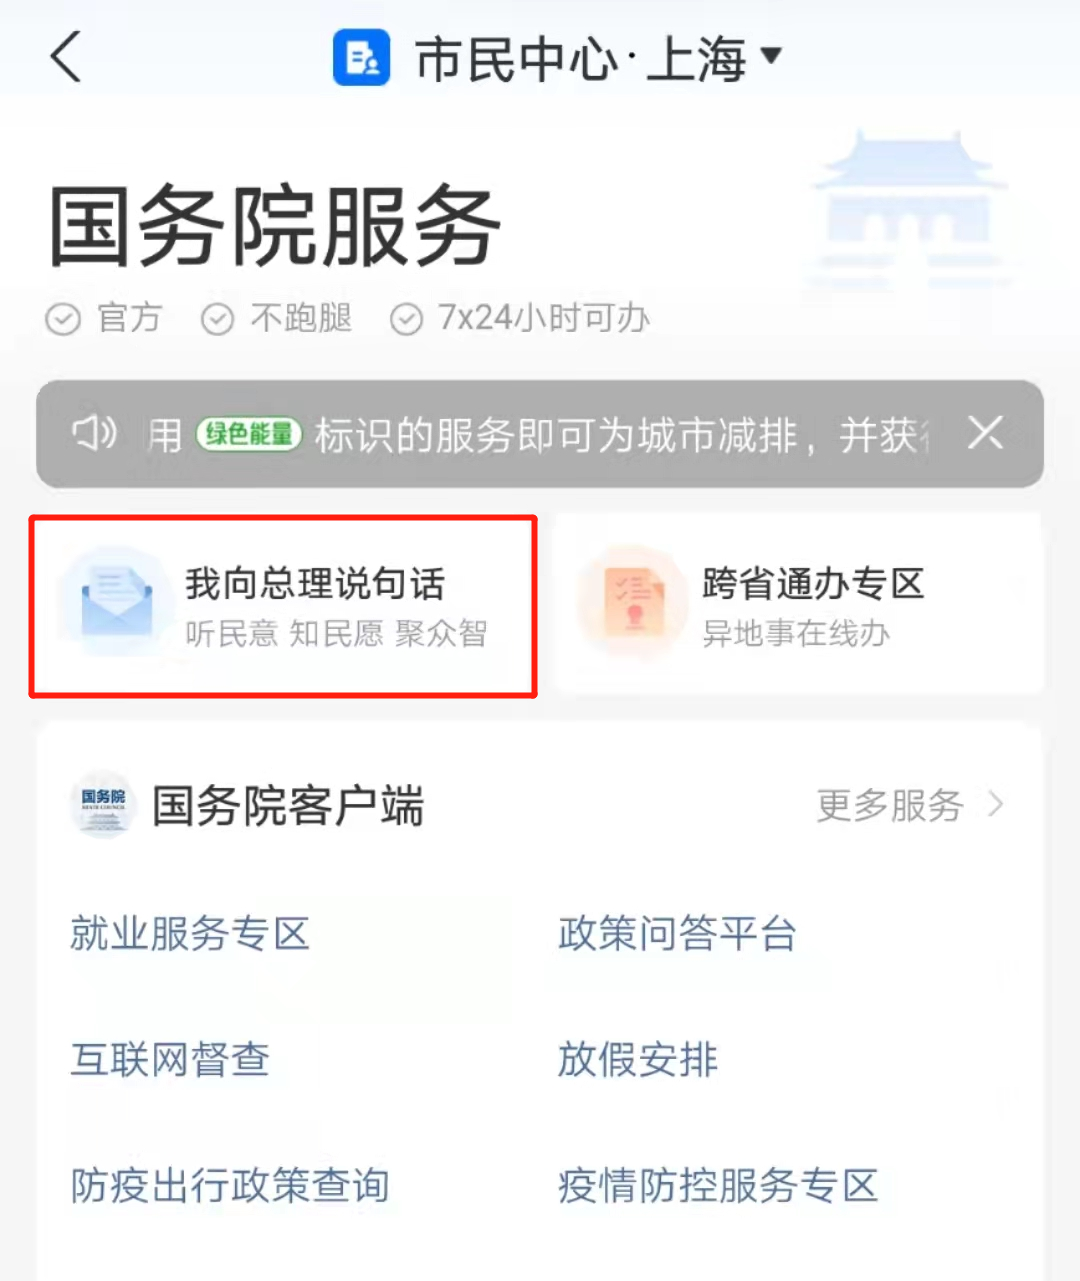Tap the back arrow icon
The image size is (1080, 1281).
(66, 56)
